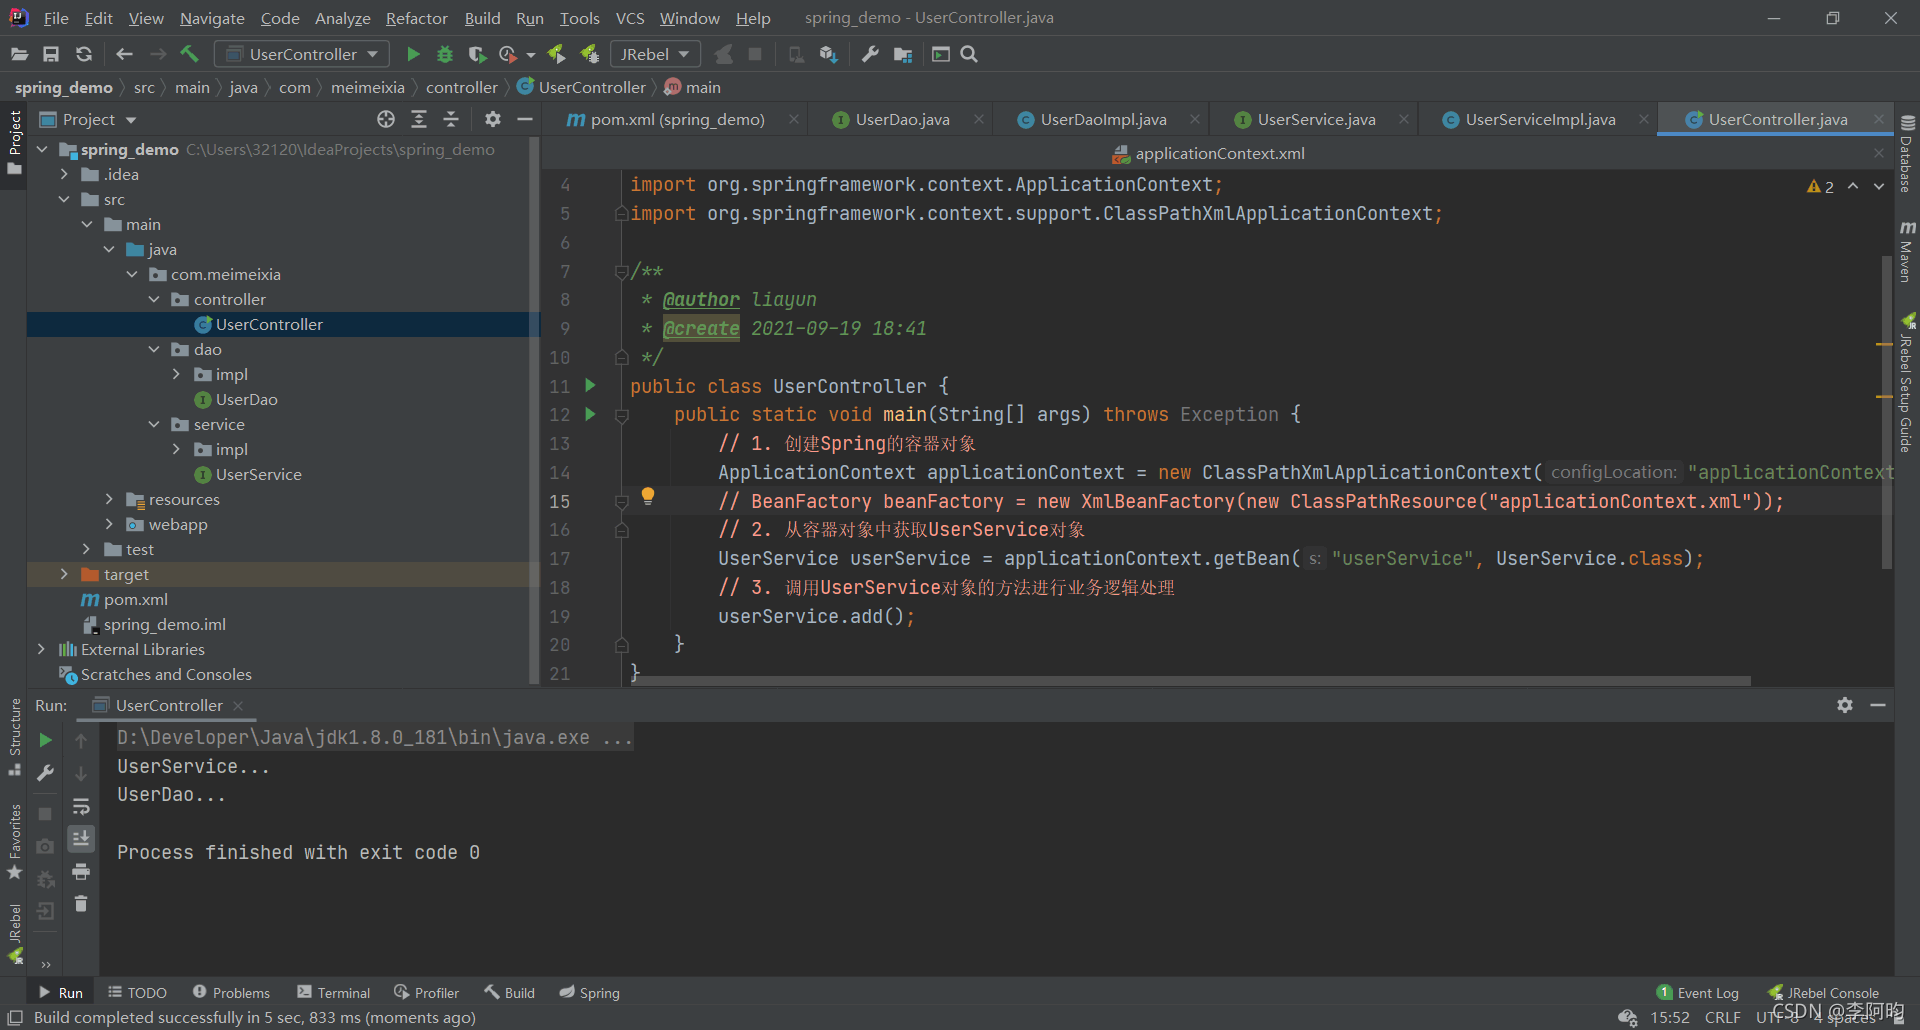1920x1030 pixels.
Task: Open JRebel Setup Guide side panel
Action: pyautogui.click(x=1907, y=383)
